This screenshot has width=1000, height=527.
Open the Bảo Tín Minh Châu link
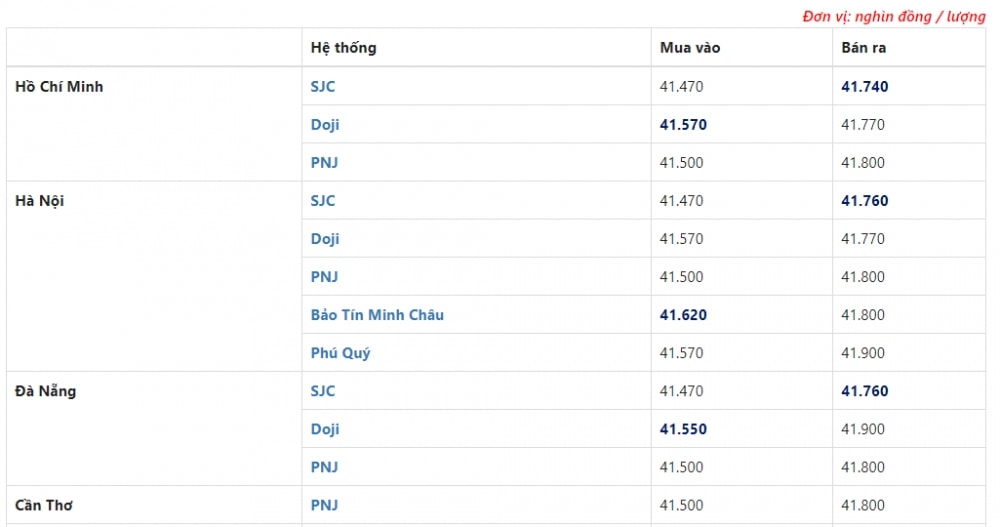pyautogui.click(x=377, y=315)
